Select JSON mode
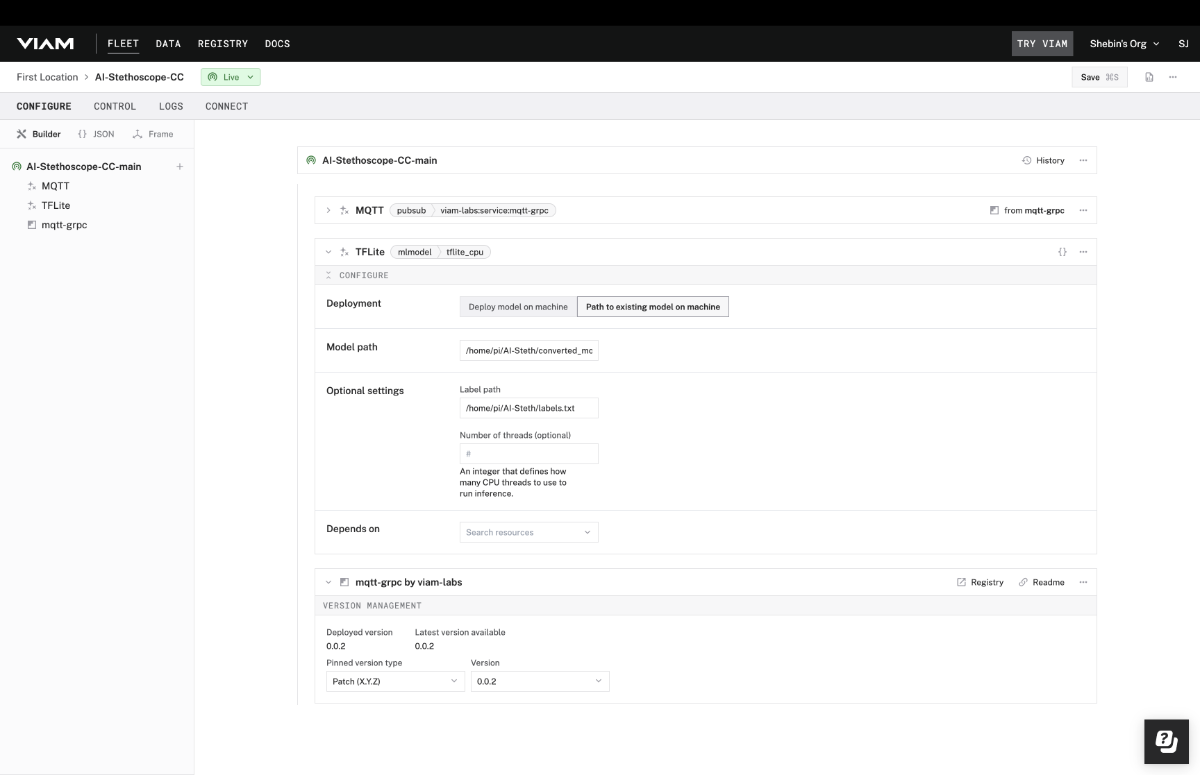Screen dimensions: 1200x775 coord(96,134)
